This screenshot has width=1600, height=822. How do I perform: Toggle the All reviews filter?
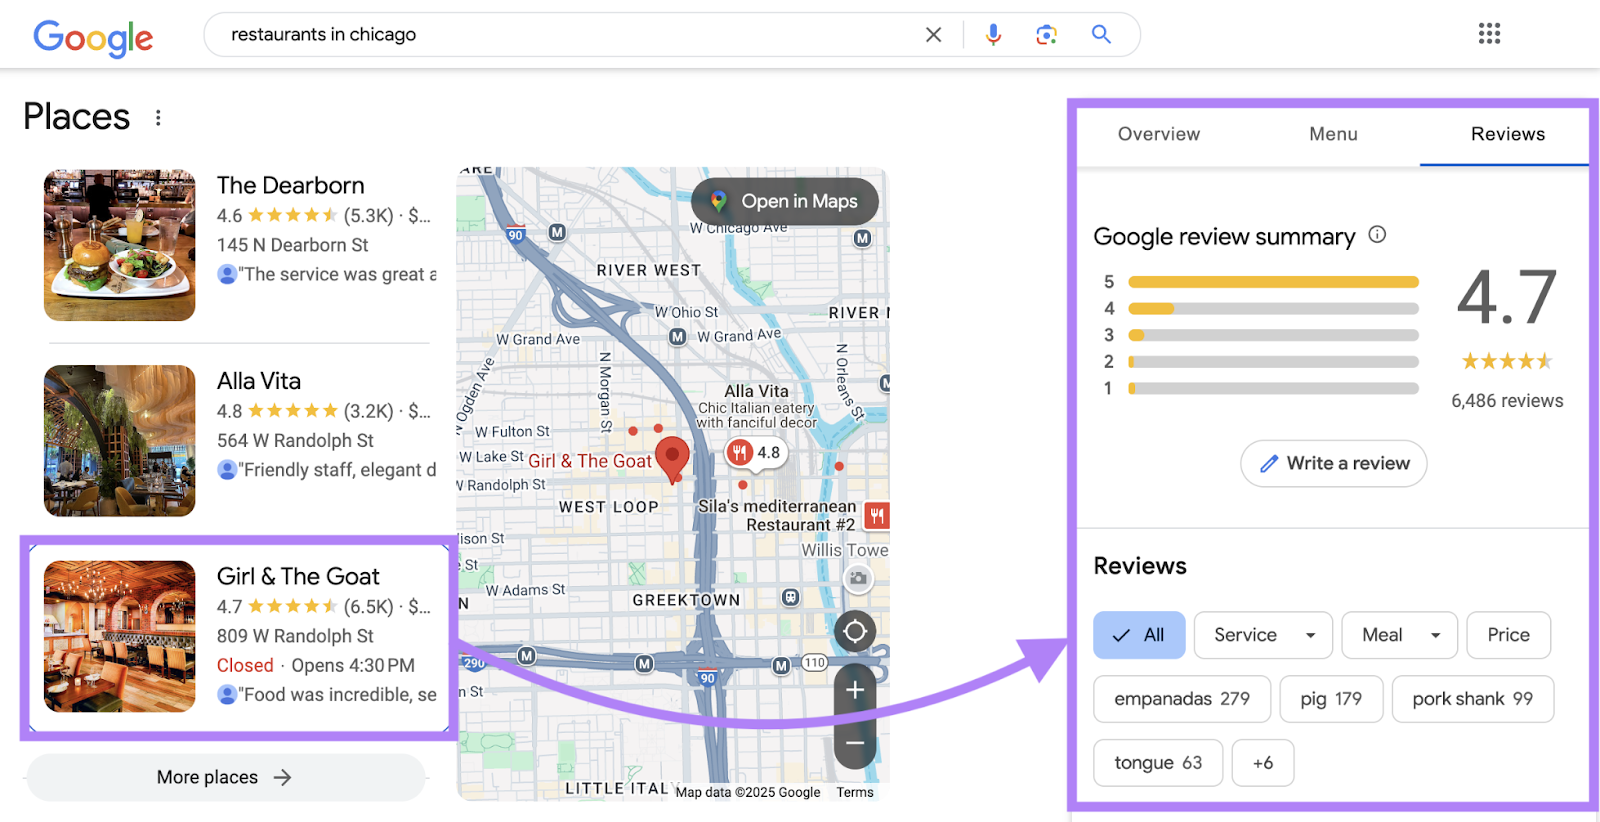point(1138,635)
